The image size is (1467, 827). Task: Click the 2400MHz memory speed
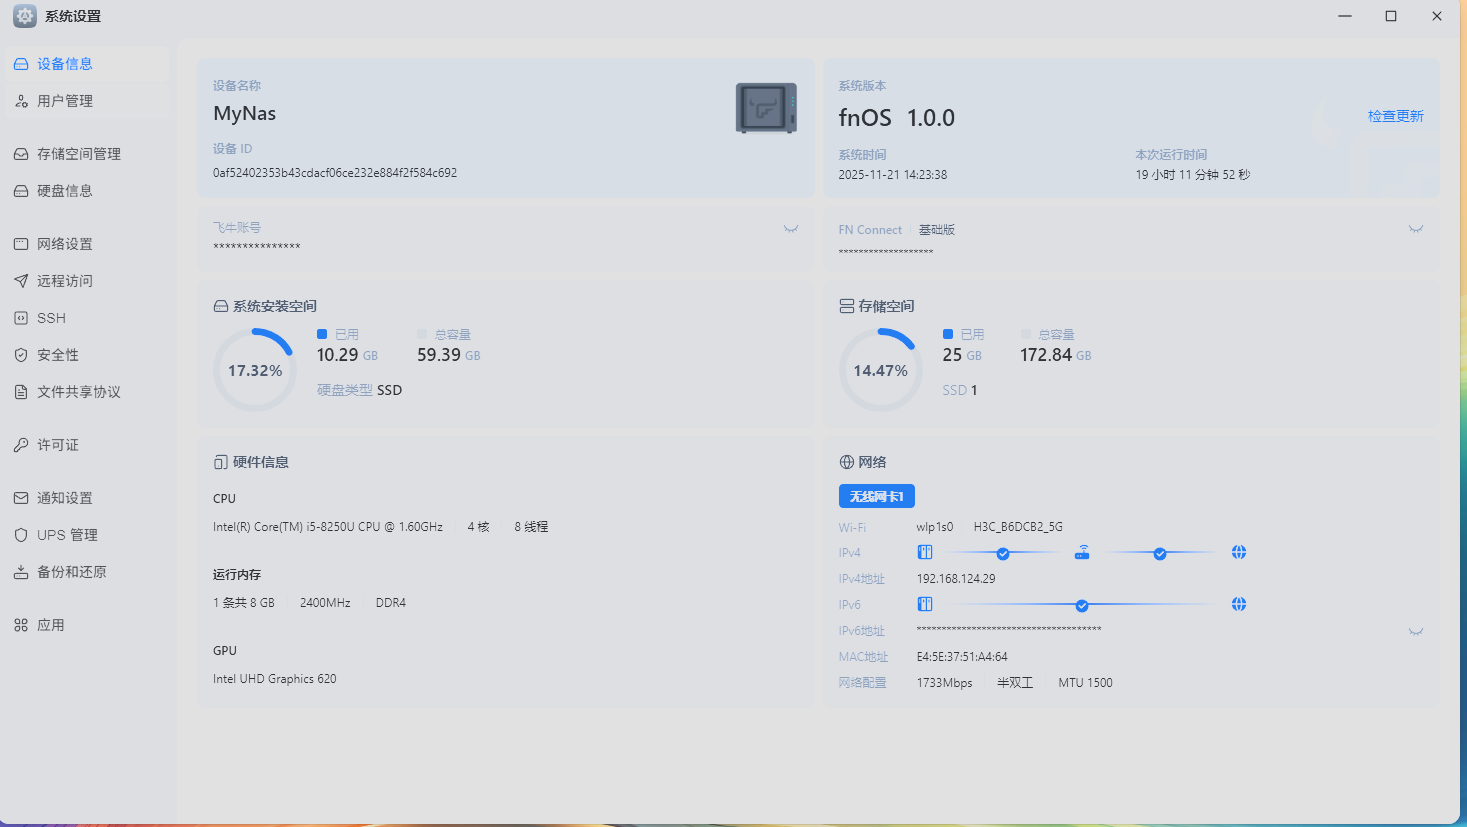[x=325, y=603]
